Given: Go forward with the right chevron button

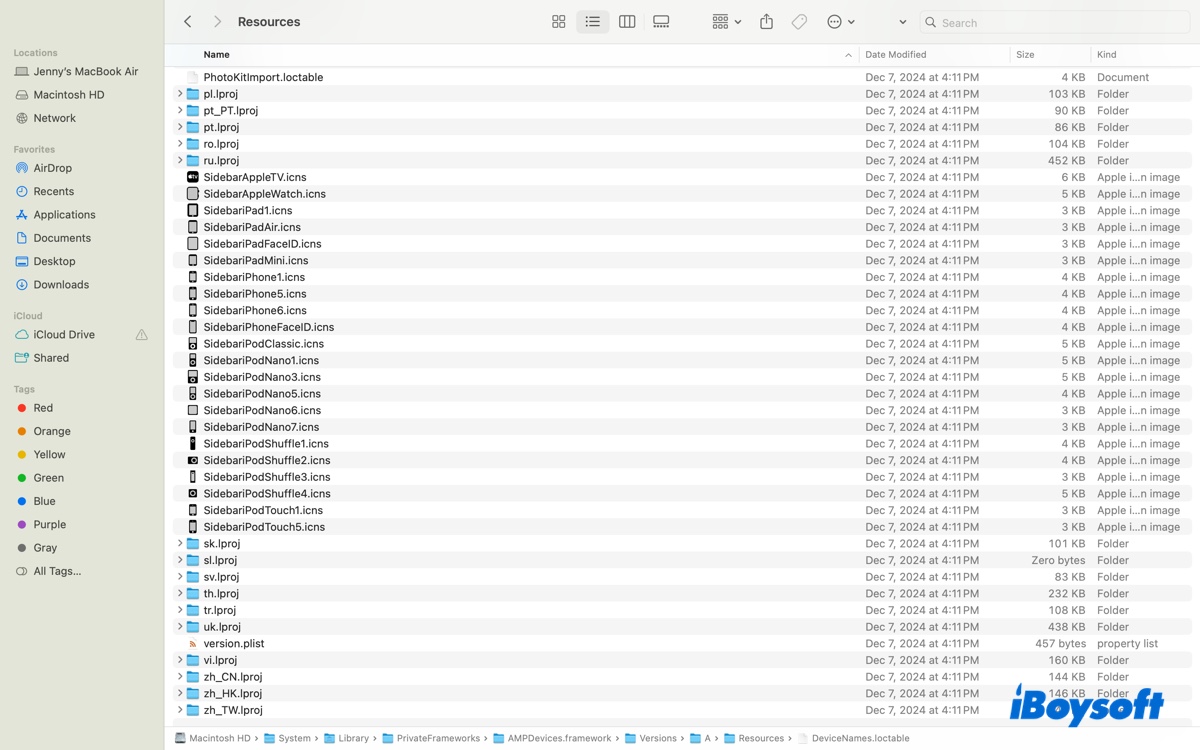Looking at the screenshot, I should point(217,22).
